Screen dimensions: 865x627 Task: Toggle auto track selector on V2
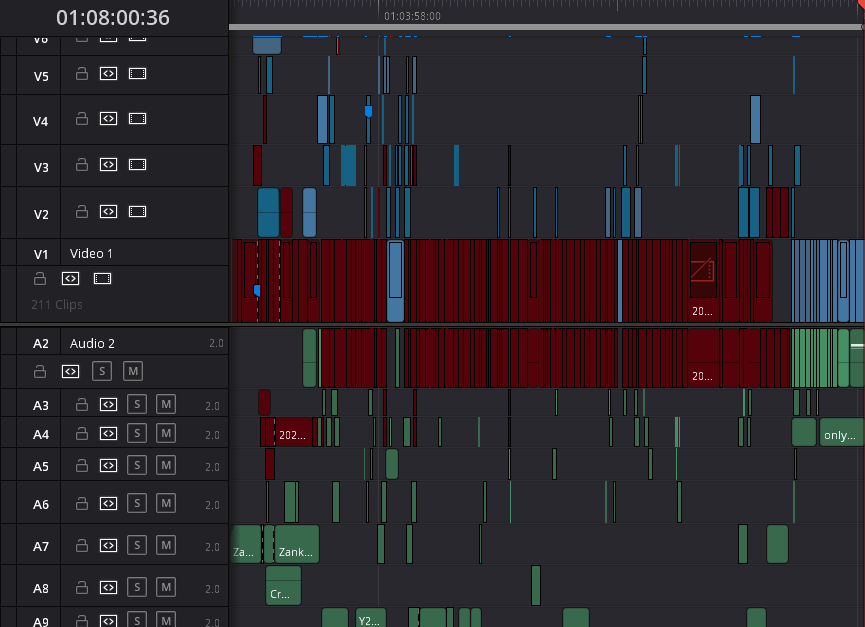[108, 211]
